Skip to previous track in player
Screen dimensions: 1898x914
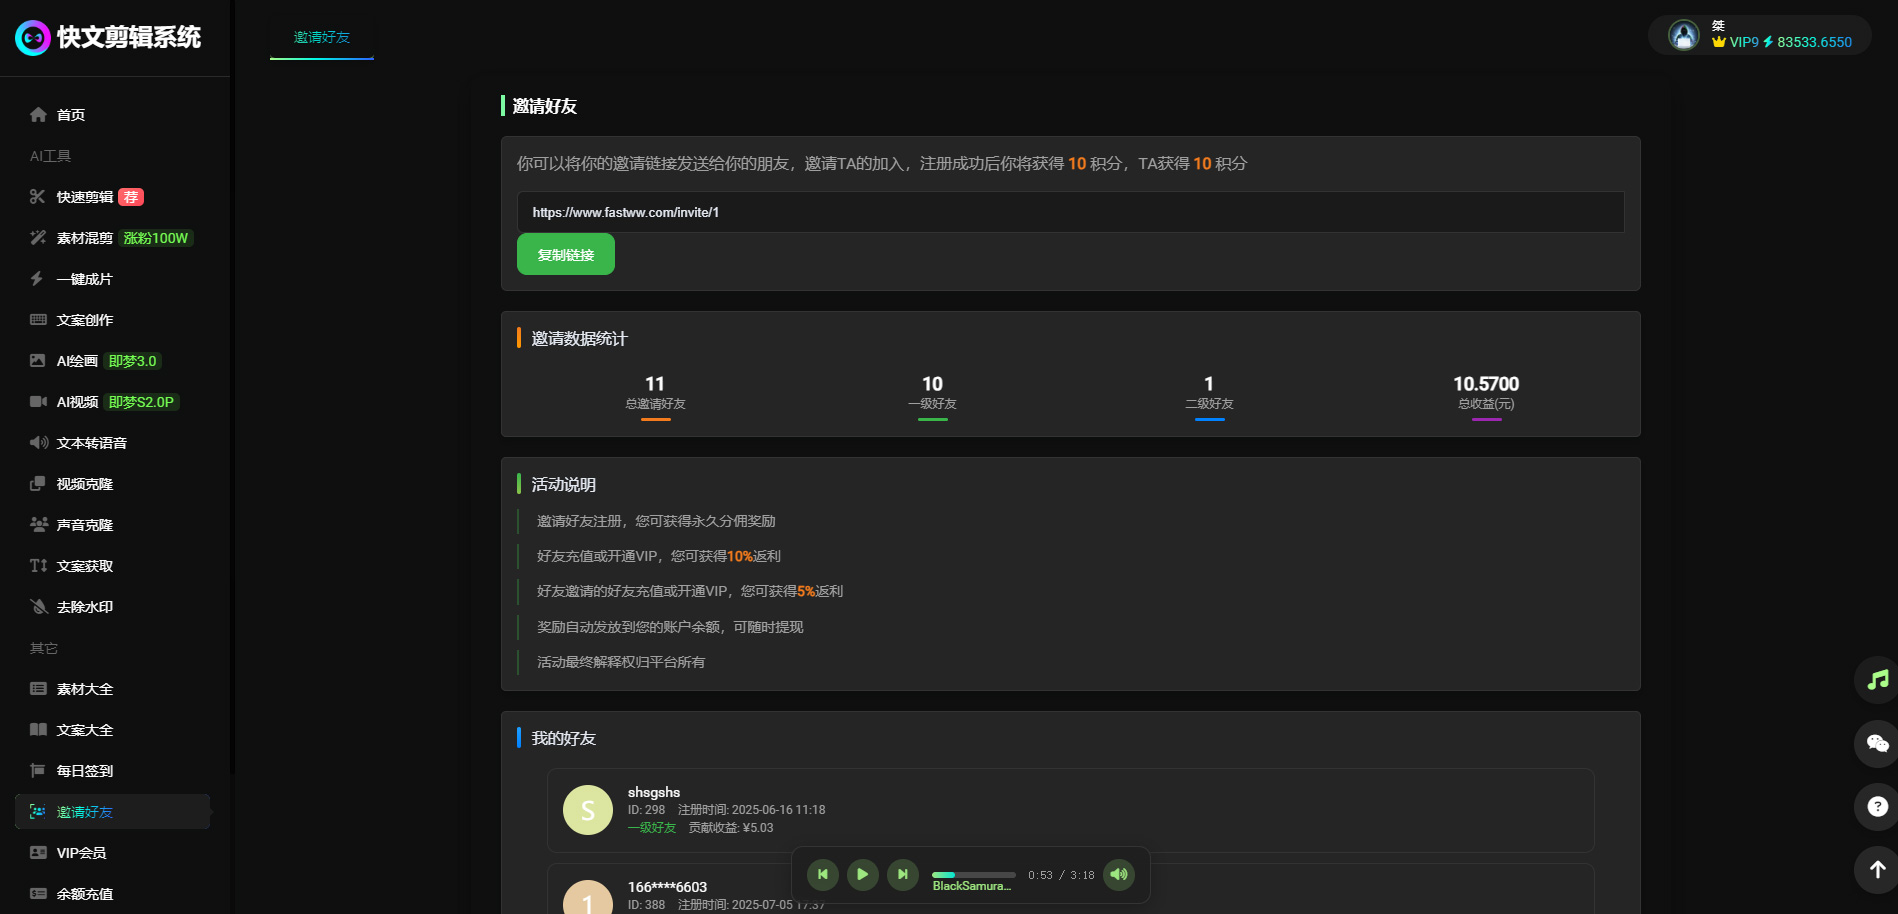[x=822, y=874]
